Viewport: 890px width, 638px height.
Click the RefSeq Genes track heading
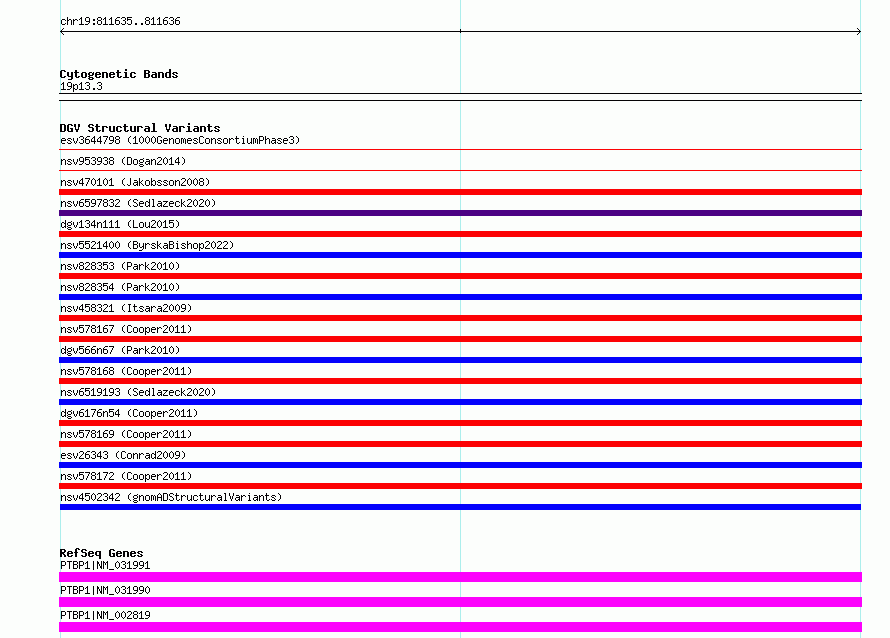coord(101,553)
